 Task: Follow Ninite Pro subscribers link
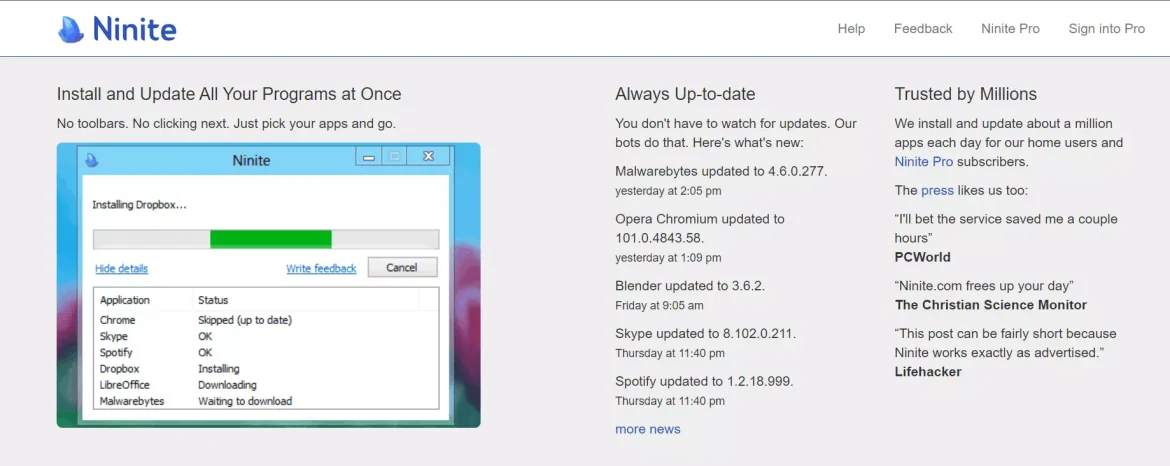click(924, 161)
